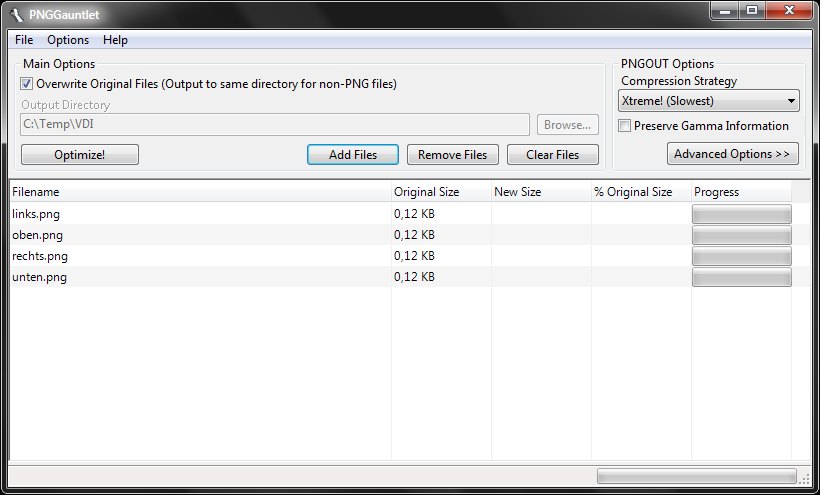This screenshot has height=495, width=820.
Task: Enable Preserve Gamma Information checkbox
Action: (625, 126)
